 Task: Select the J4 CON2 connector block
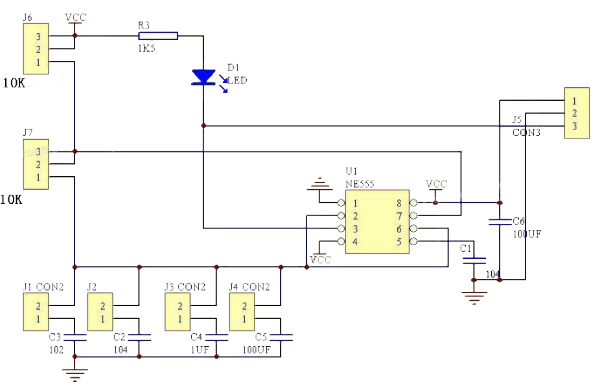point(242,312)
